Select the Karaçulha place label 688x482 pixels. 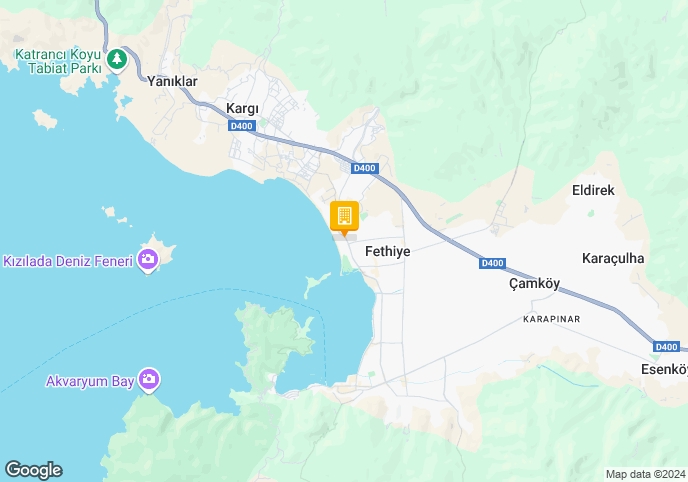[x=613, y=258]
